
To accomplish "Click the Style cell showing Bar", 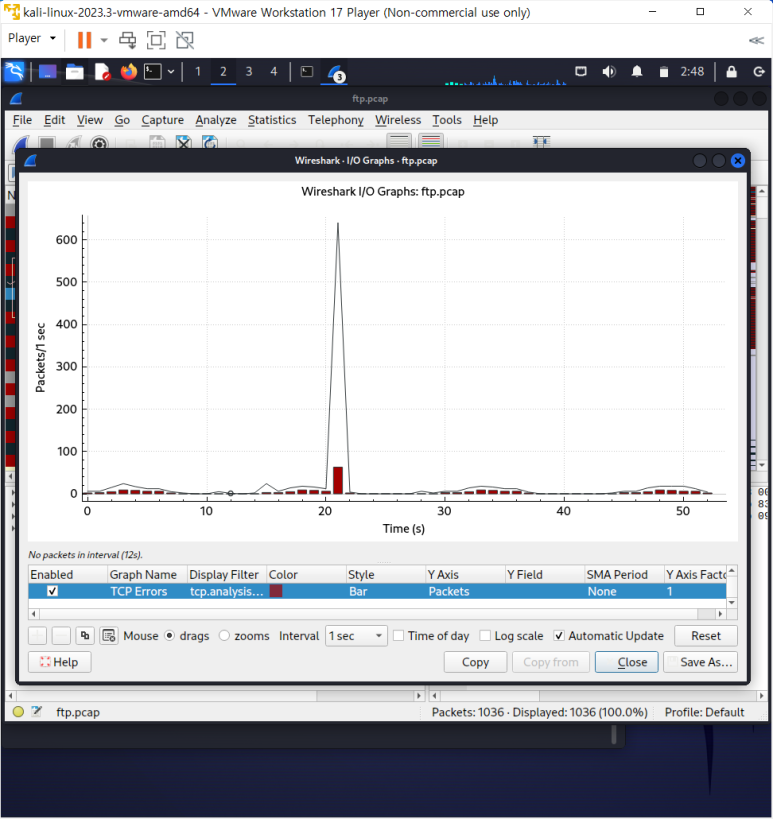I will (x=386, y=591).
